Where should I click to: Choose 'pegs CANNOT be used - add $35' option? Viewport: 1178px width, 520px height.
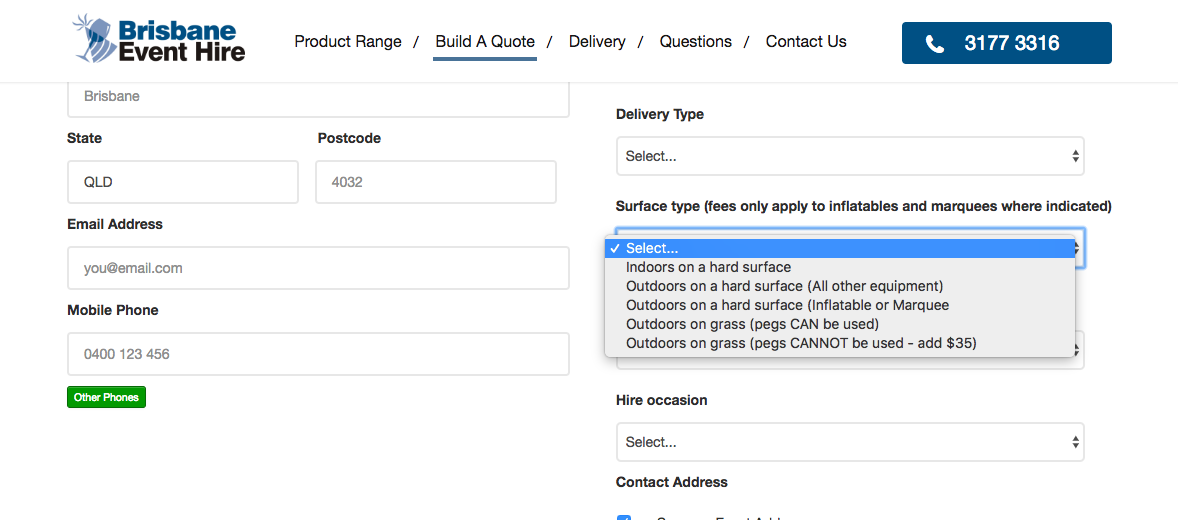tap(801, 343)
